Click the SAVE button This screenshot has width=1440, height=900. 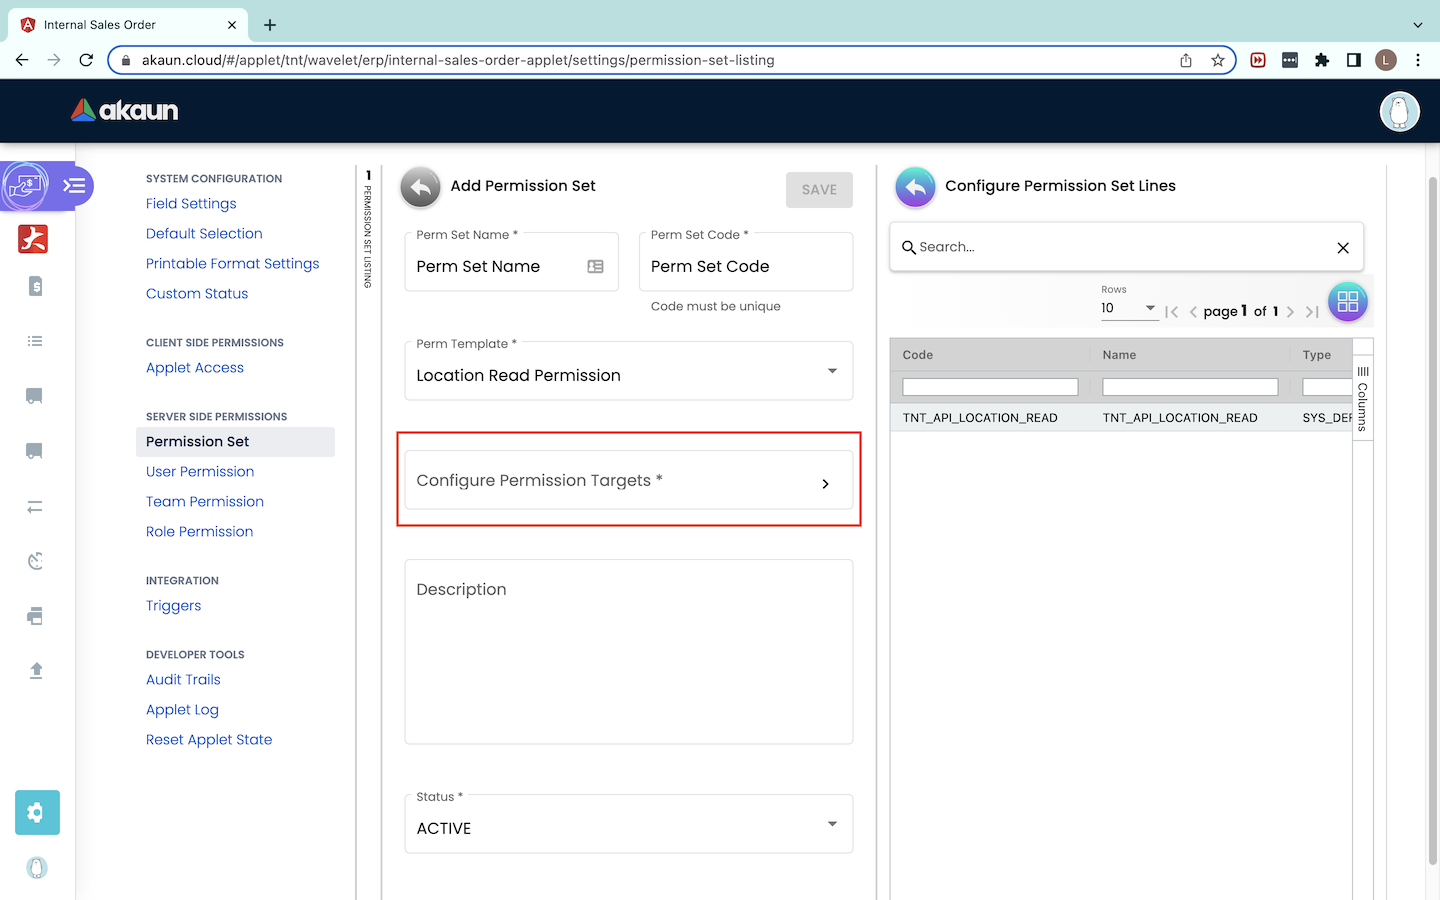tap(818, 190)
